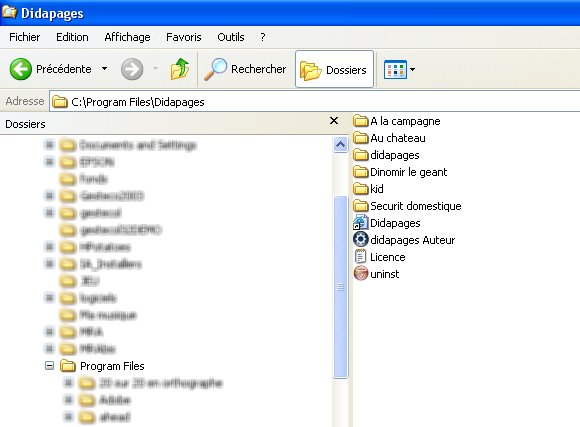This screenshot has height=427, width=580.
Task: Click the views grid icon
Action: coord(395,69)
